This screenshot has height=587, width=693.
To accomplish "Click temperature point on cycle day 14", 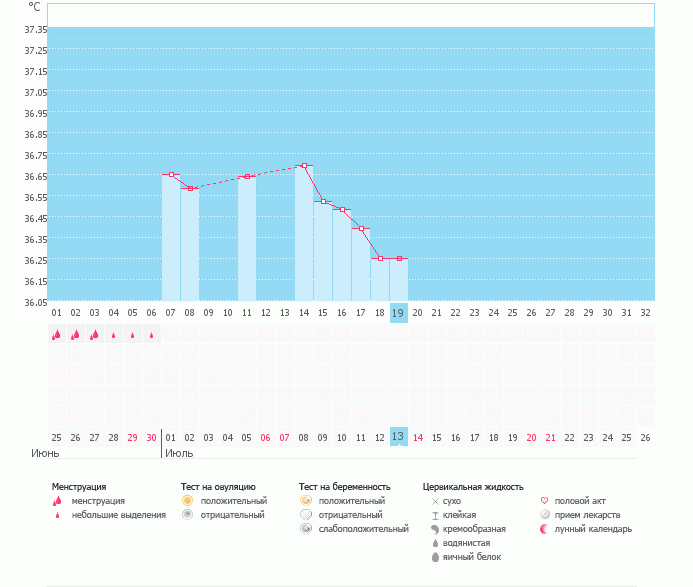I will point(304,166).
